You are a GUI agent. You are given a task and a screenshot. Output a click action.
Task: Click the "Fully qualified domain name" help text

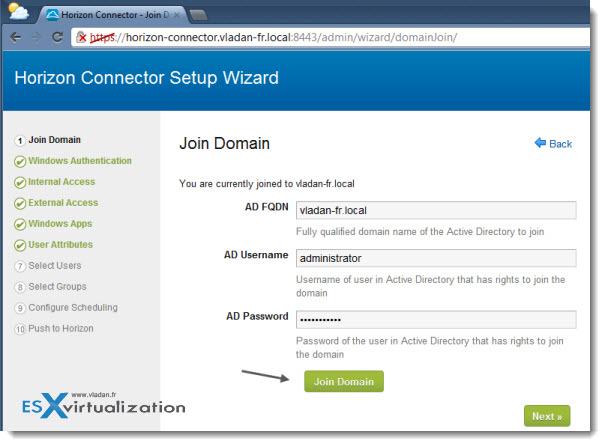(420, 231)
